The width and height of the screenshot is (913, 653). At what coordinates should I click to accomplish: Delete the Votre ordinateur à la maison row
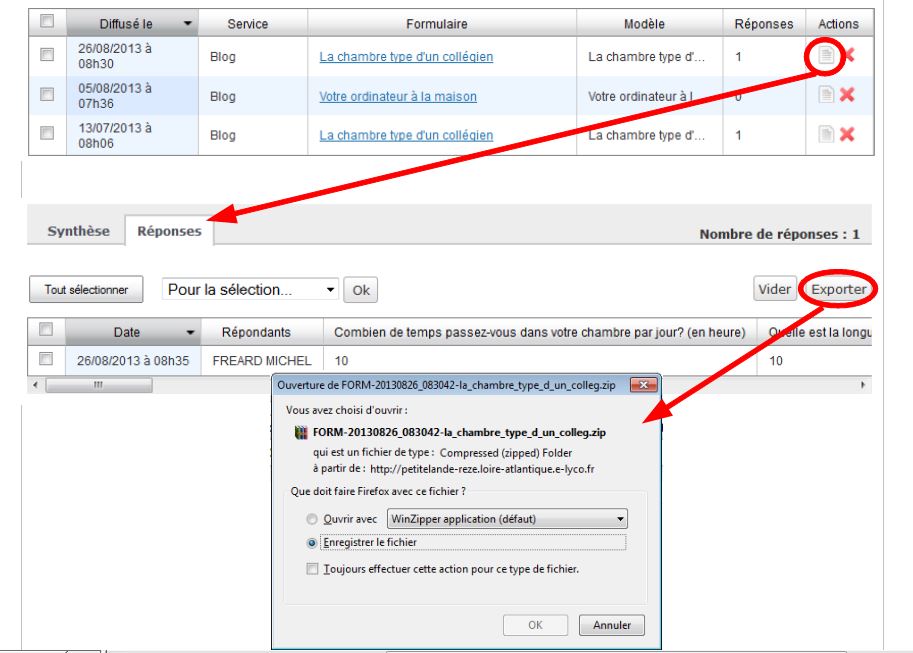(x=847, y=95)
